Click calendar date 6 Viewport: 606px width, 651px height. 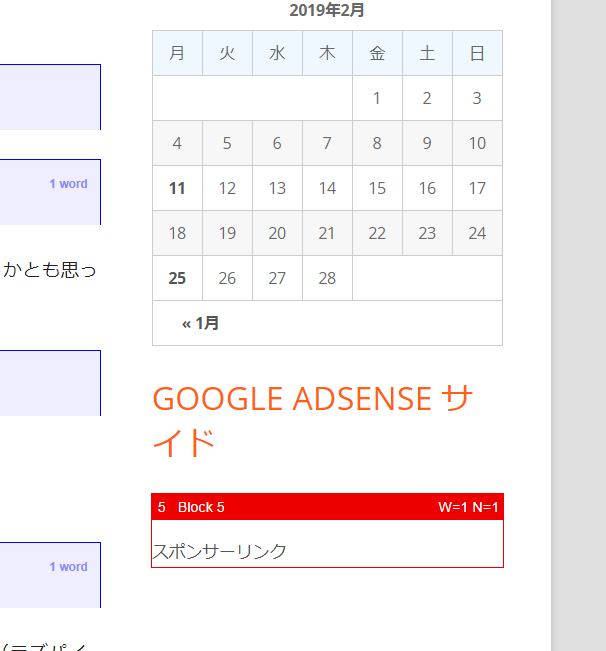[x=277, y=143]
